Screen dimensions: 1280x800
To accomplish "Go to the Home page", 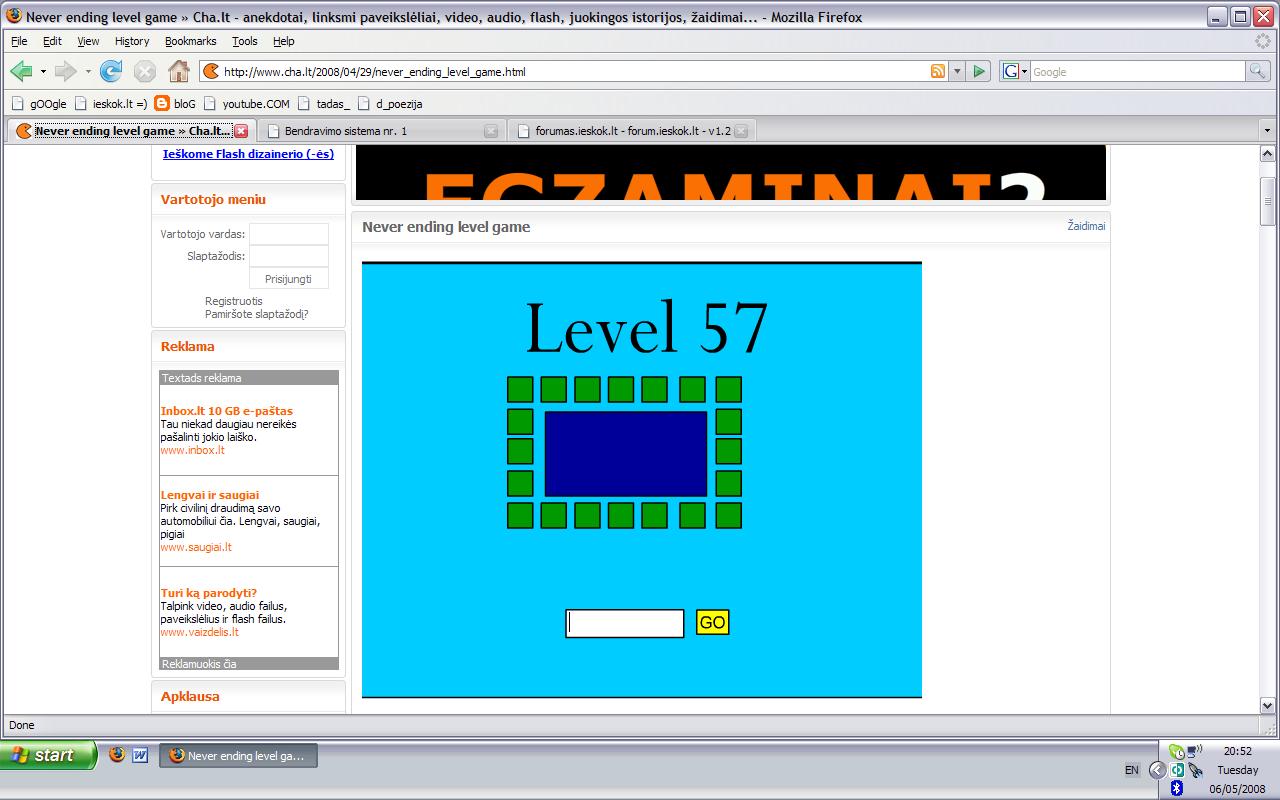I will coord(179,71).
